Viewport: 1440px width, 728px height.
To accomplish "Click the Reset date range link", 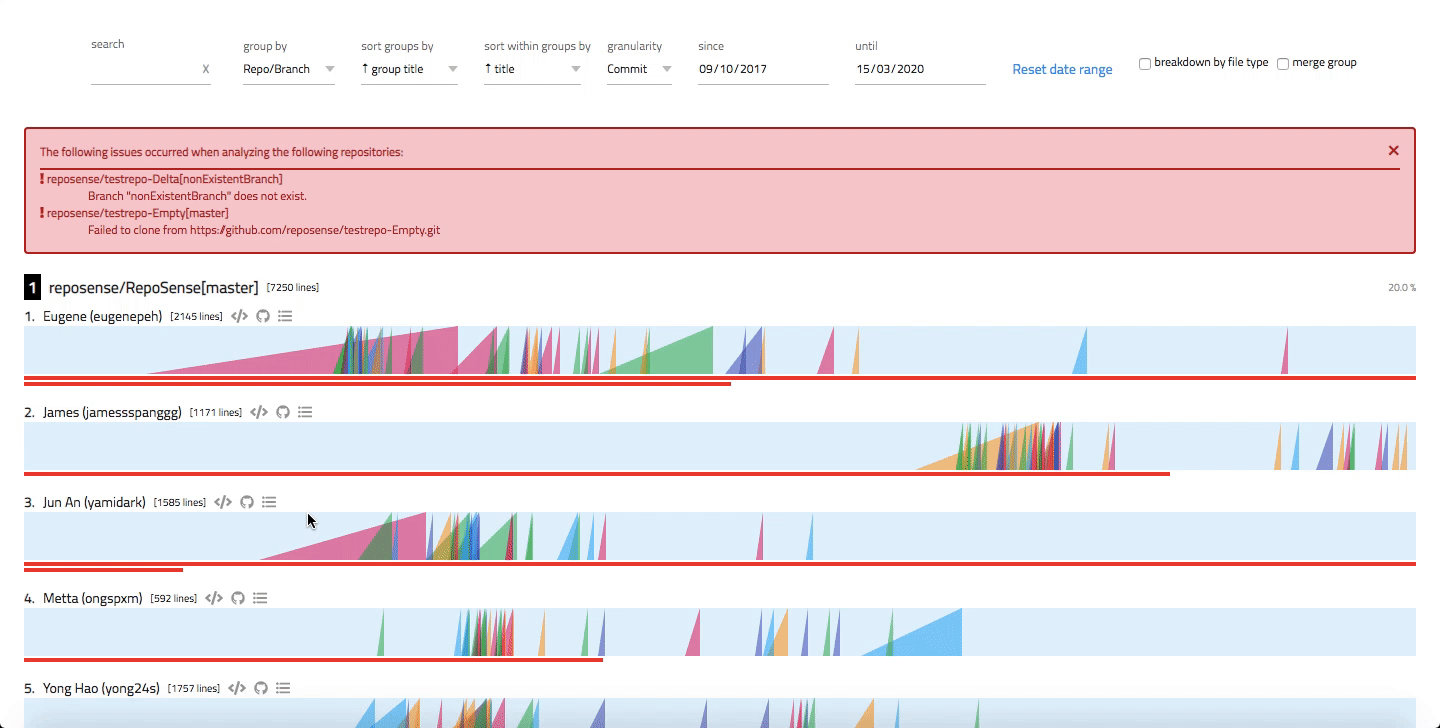I will click(x=1062, y=69).
